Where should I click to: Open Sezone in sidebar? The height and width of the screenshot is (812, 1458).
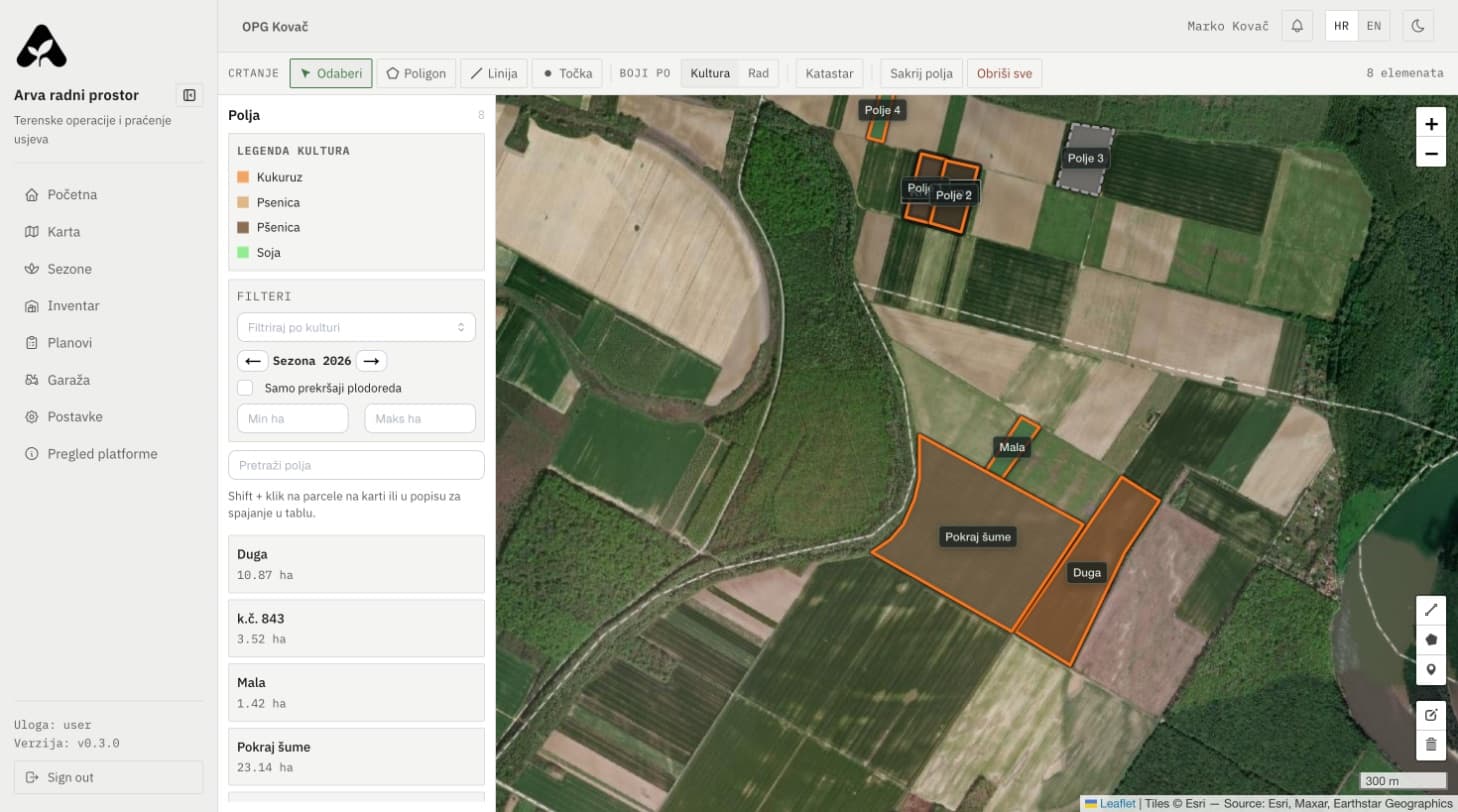pyautogui.click(x=108, y=269)
